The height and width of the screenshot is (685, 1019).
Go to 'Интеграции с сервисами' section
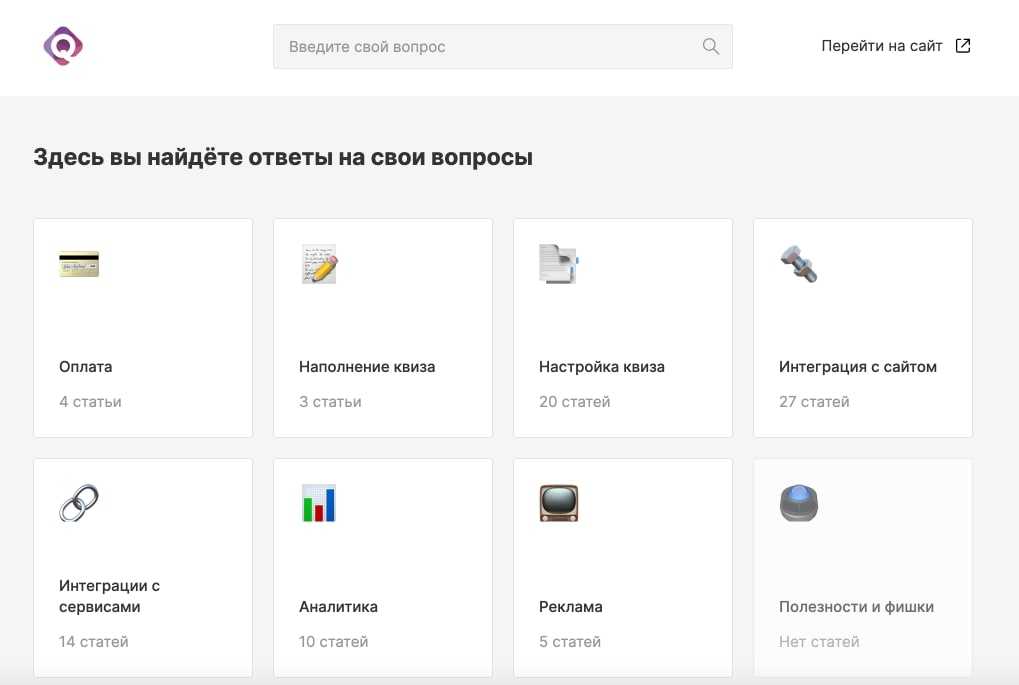pyautogui.click(x=110, y=596)
